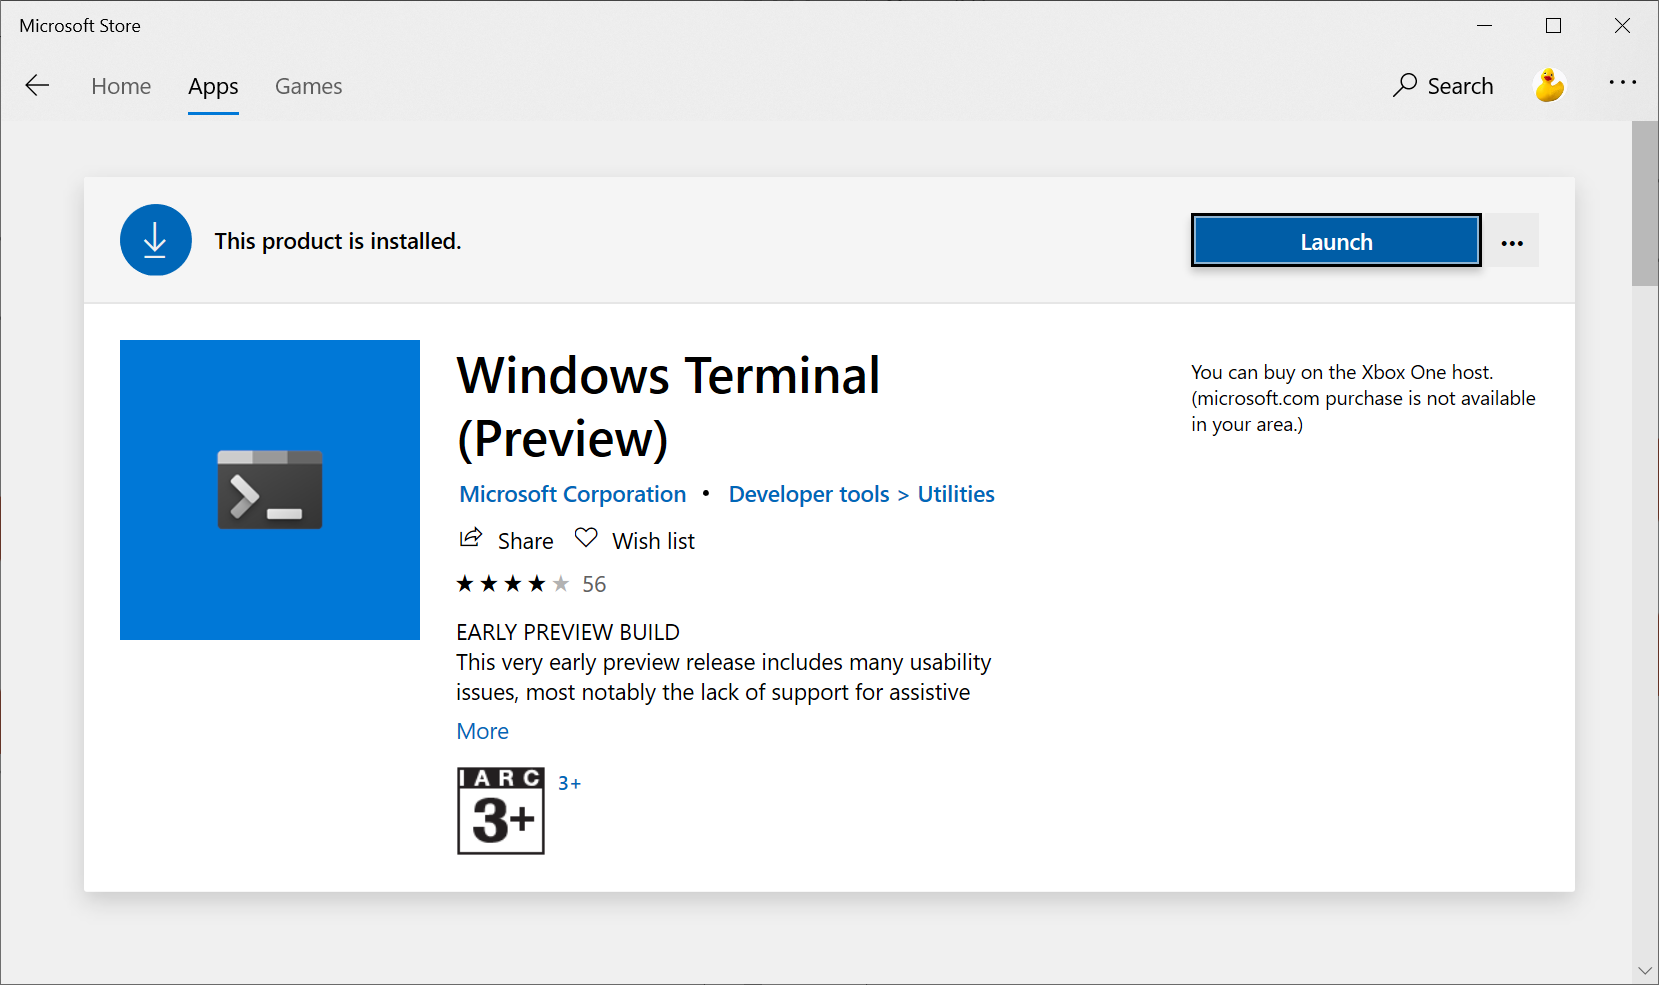Viewport: 1659px width, 985px height.
Task: Switch to the Games tab
Action: tap(308, 86)
